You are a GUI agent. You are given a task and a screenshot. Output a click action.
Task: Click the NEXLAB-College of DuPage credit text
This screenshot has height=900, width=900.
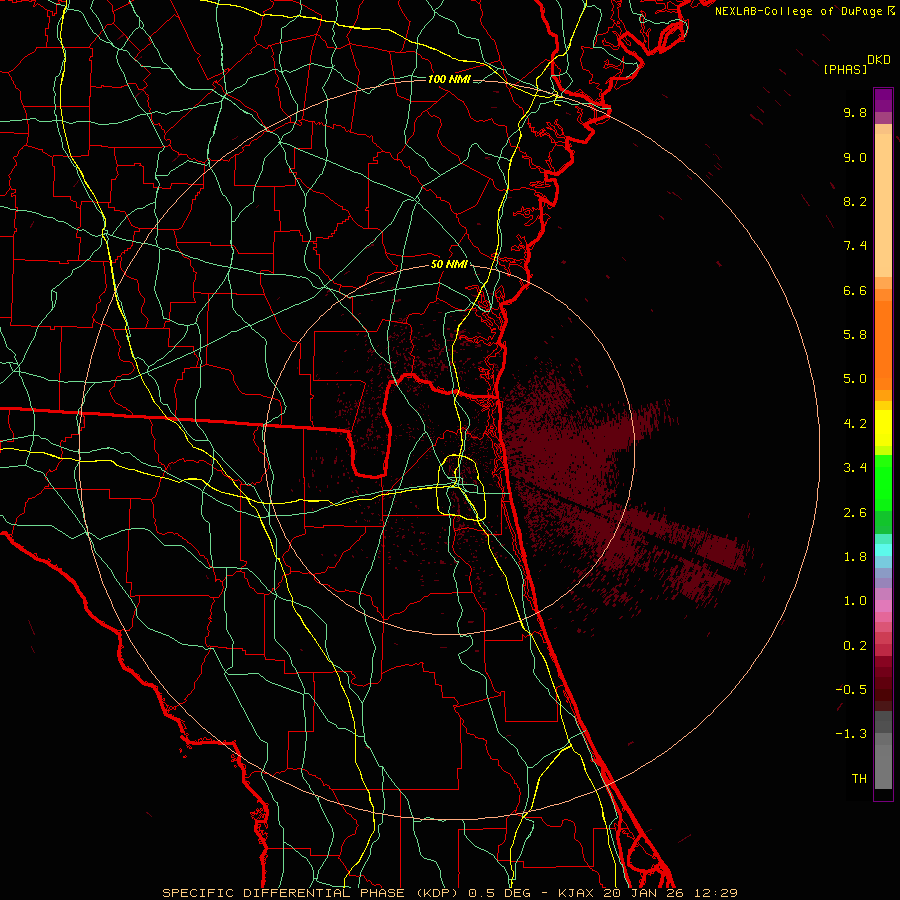click(798, 11)
